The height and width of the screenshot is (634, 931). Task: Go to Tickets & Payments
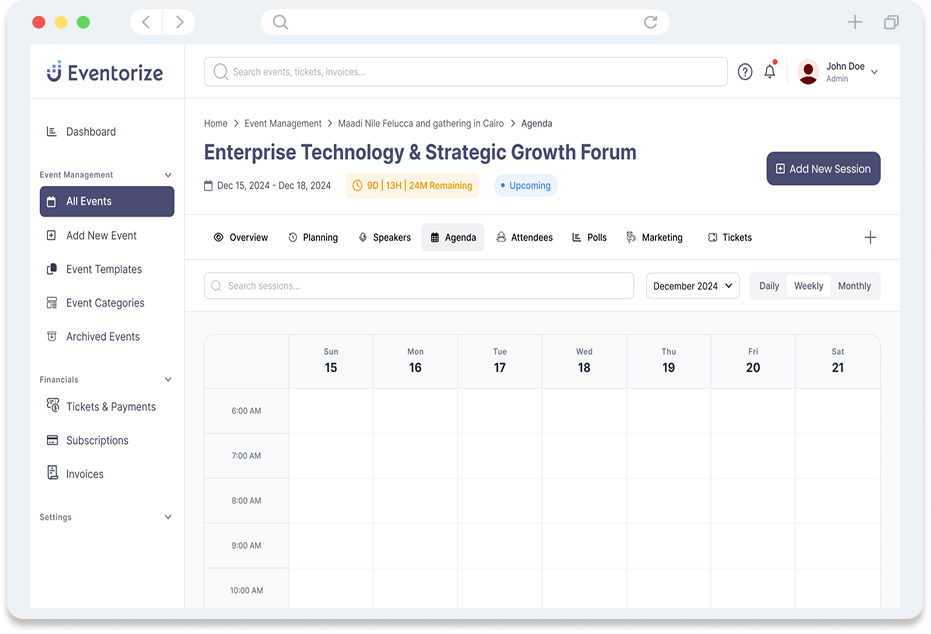[110, 407]
